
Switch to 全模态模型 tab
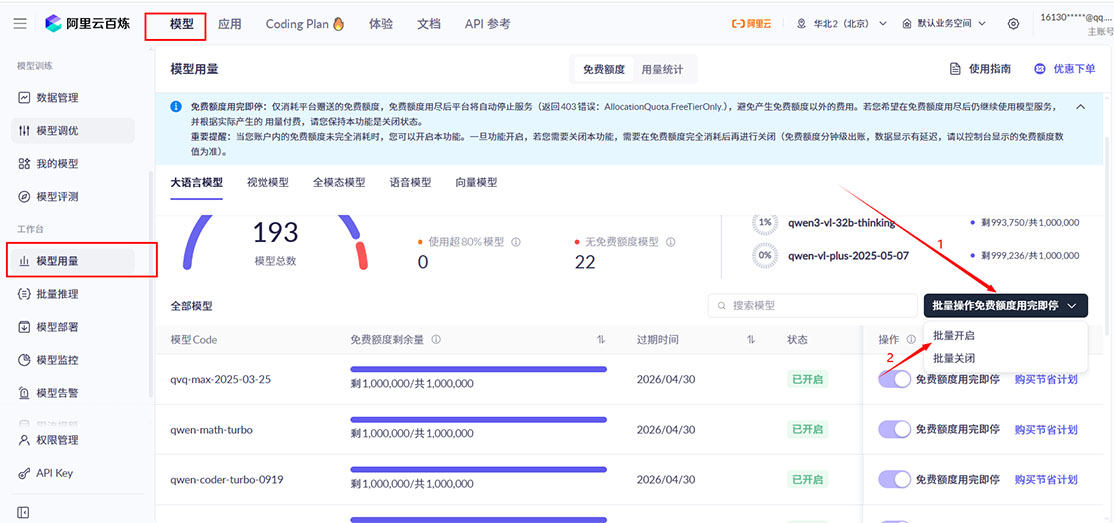pos(339,183)
